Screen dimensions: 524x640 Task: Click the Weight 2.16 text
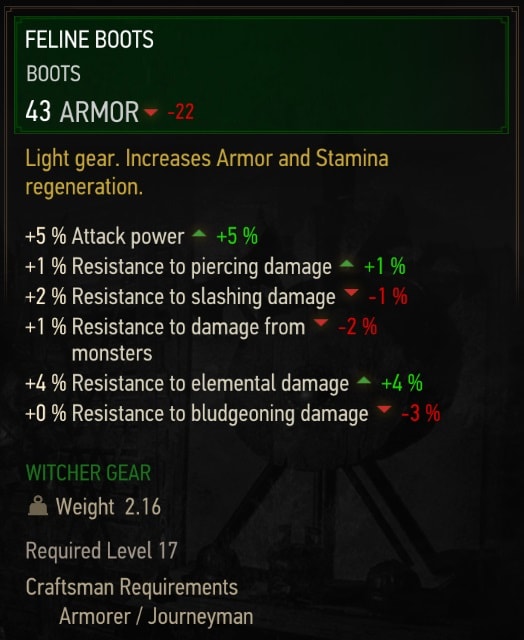pyautogui.click(x=109, y=507)
